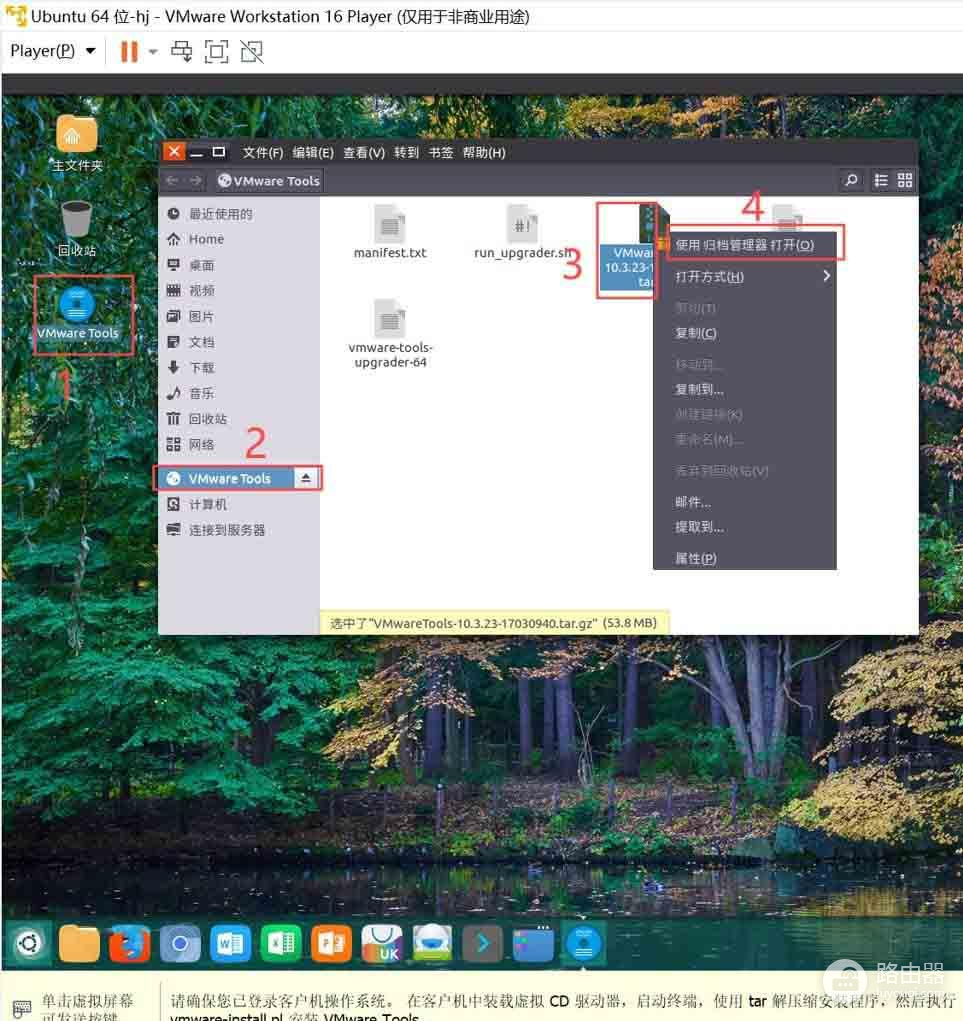Open the 查看(V) menu
The width and height of the screenshot is (963, 1021).
coord(364,152)
